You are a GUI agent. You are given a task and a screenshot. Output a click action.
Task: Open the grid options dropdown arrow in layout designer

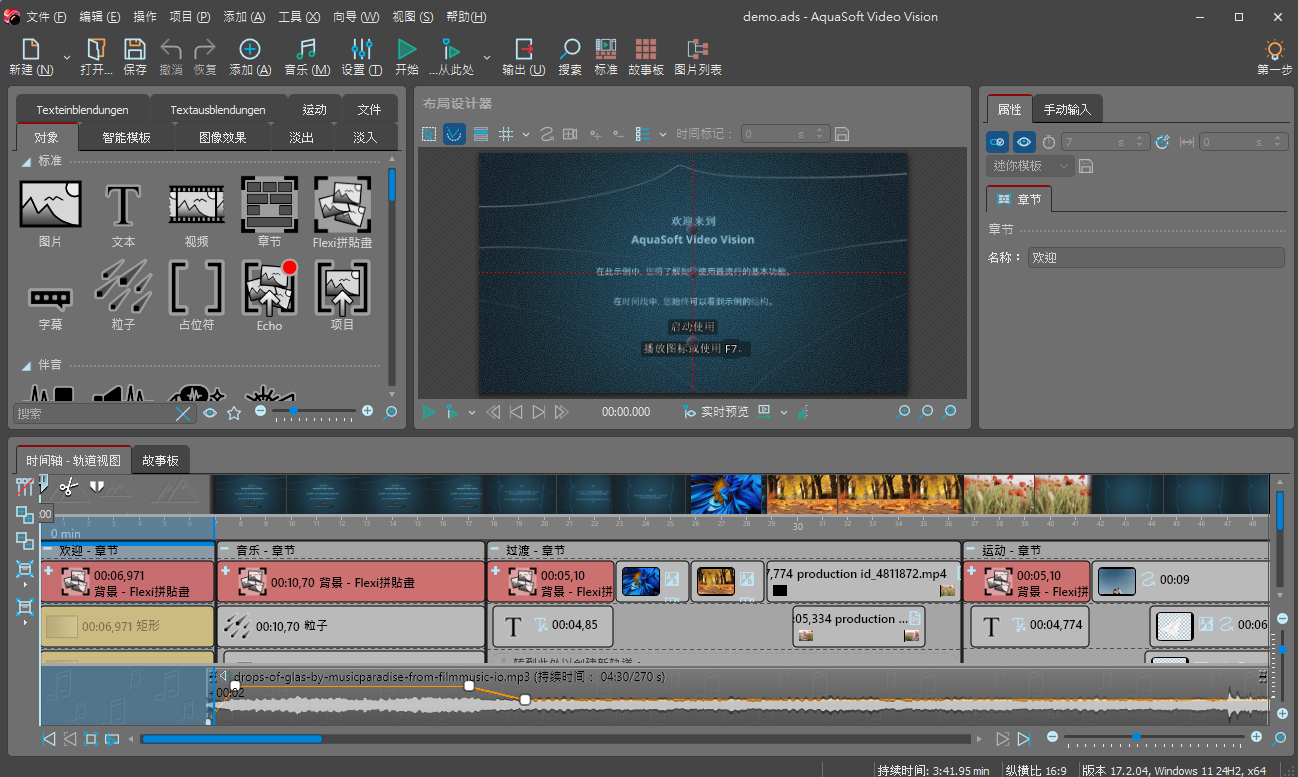click(x=526, y=134)
